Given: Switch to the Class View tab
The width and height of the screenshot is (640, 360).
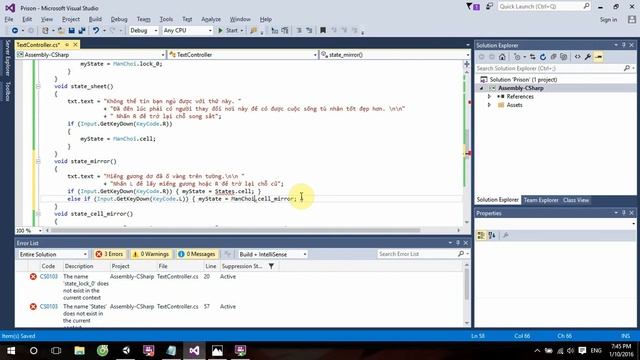Looking at the screenshot, I should 576,200.
